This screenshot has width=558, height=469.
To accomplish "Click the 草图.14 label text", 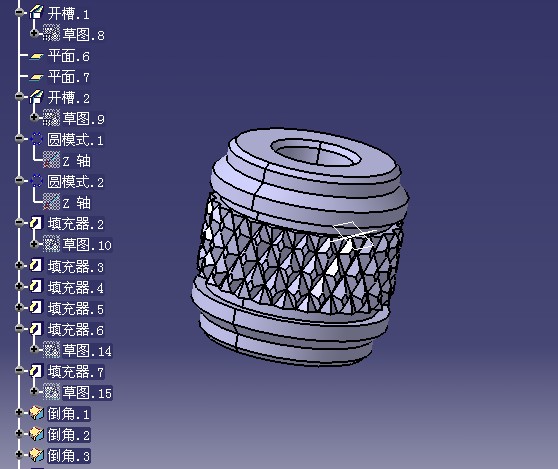I will (87, 351).
